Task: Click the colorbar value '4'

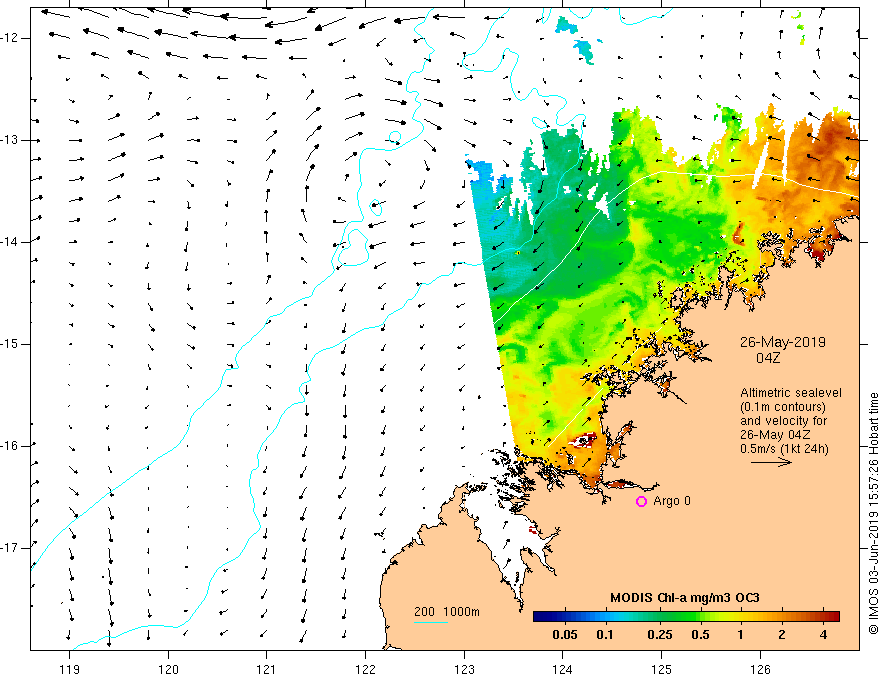Action: (823, 635)
